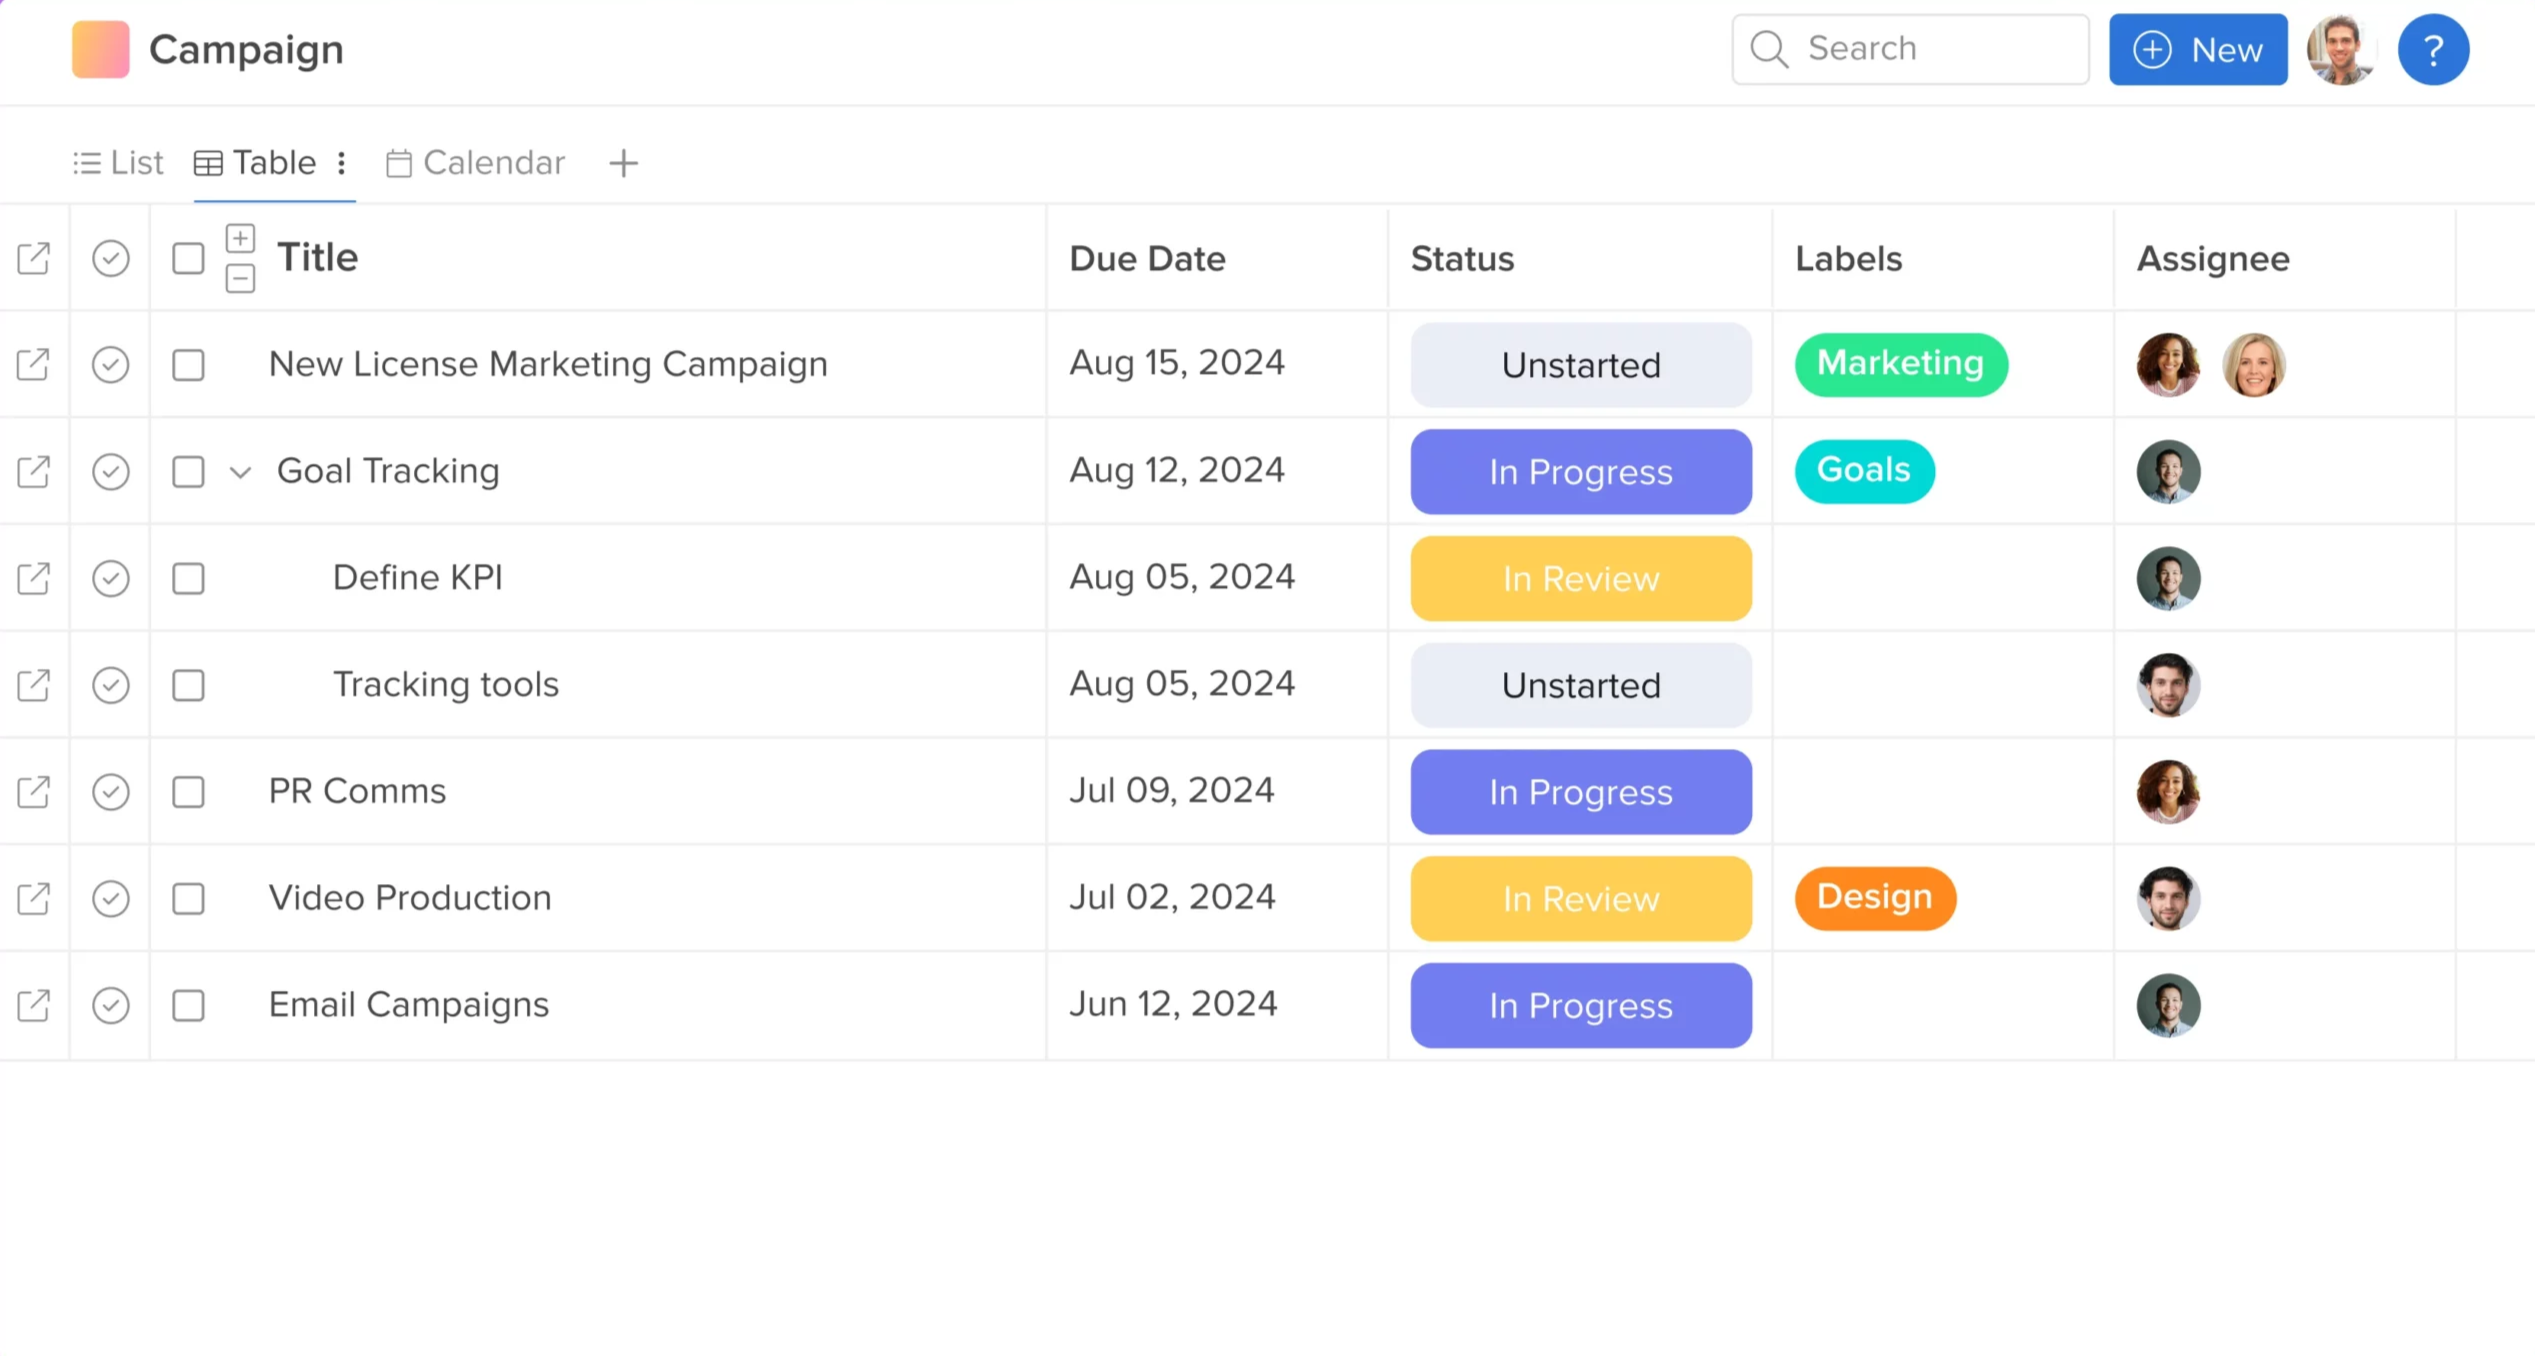Expand all rows with plus icon
Viewport: 2535px width, 1356px height.
[x=240, y=238]
